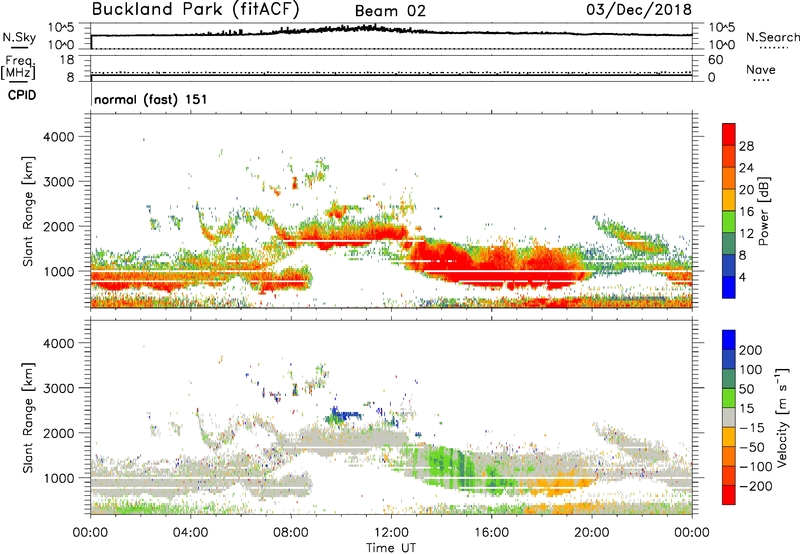
Task: Click the '08:00' time axis tick label
Action: [x=291, y=533]
